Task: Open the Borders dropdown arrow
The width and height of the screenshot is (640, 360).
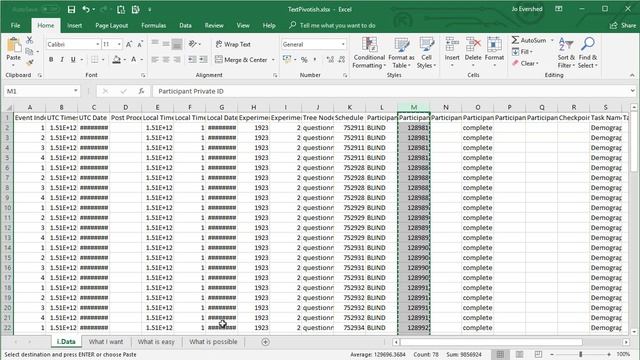Action: coord(103,60)
